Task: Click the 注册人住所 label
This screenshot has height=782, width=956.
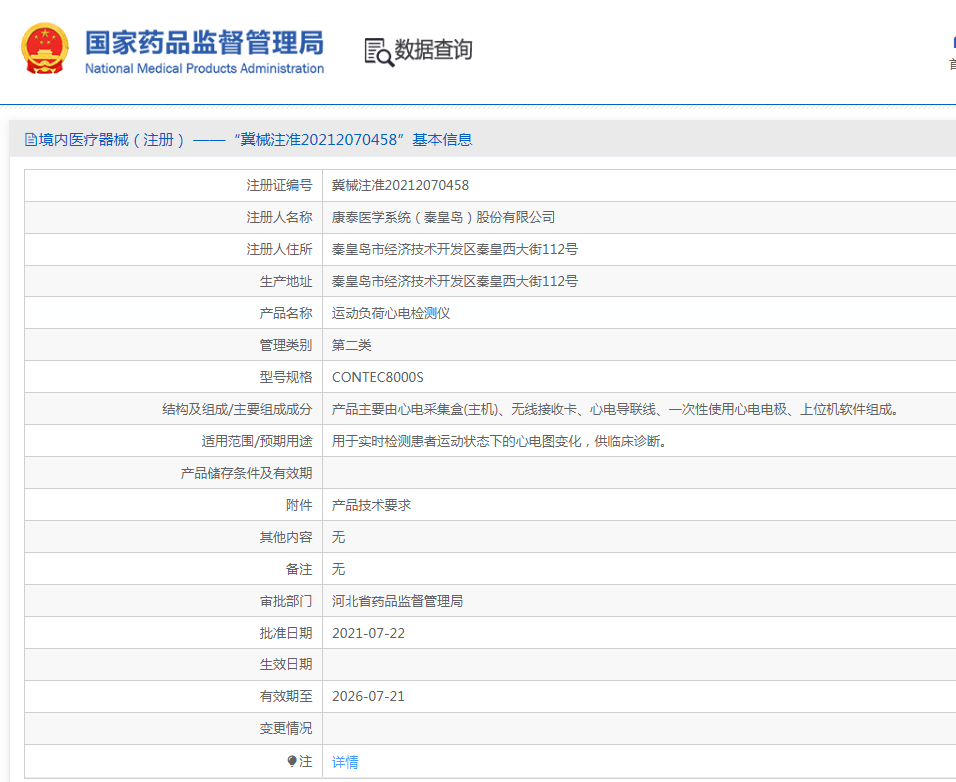Action: (279, 249)
